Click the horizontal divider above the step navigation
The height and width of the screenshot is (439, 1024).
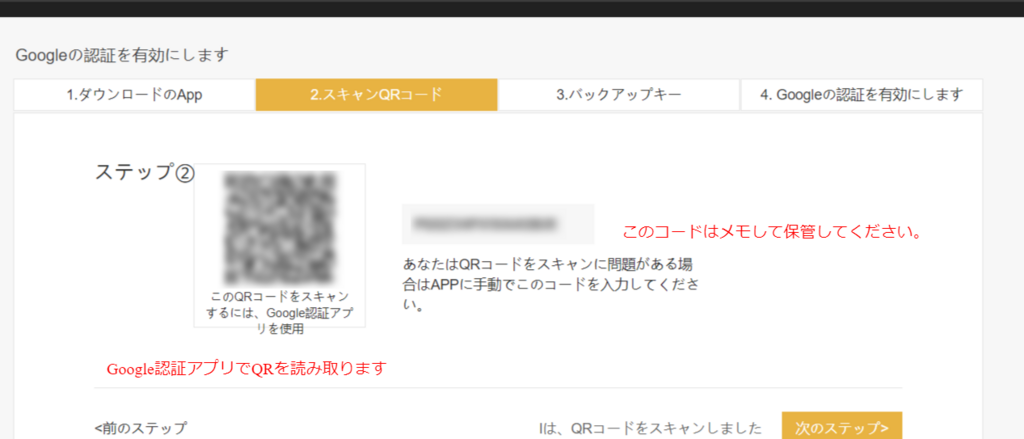498,388
